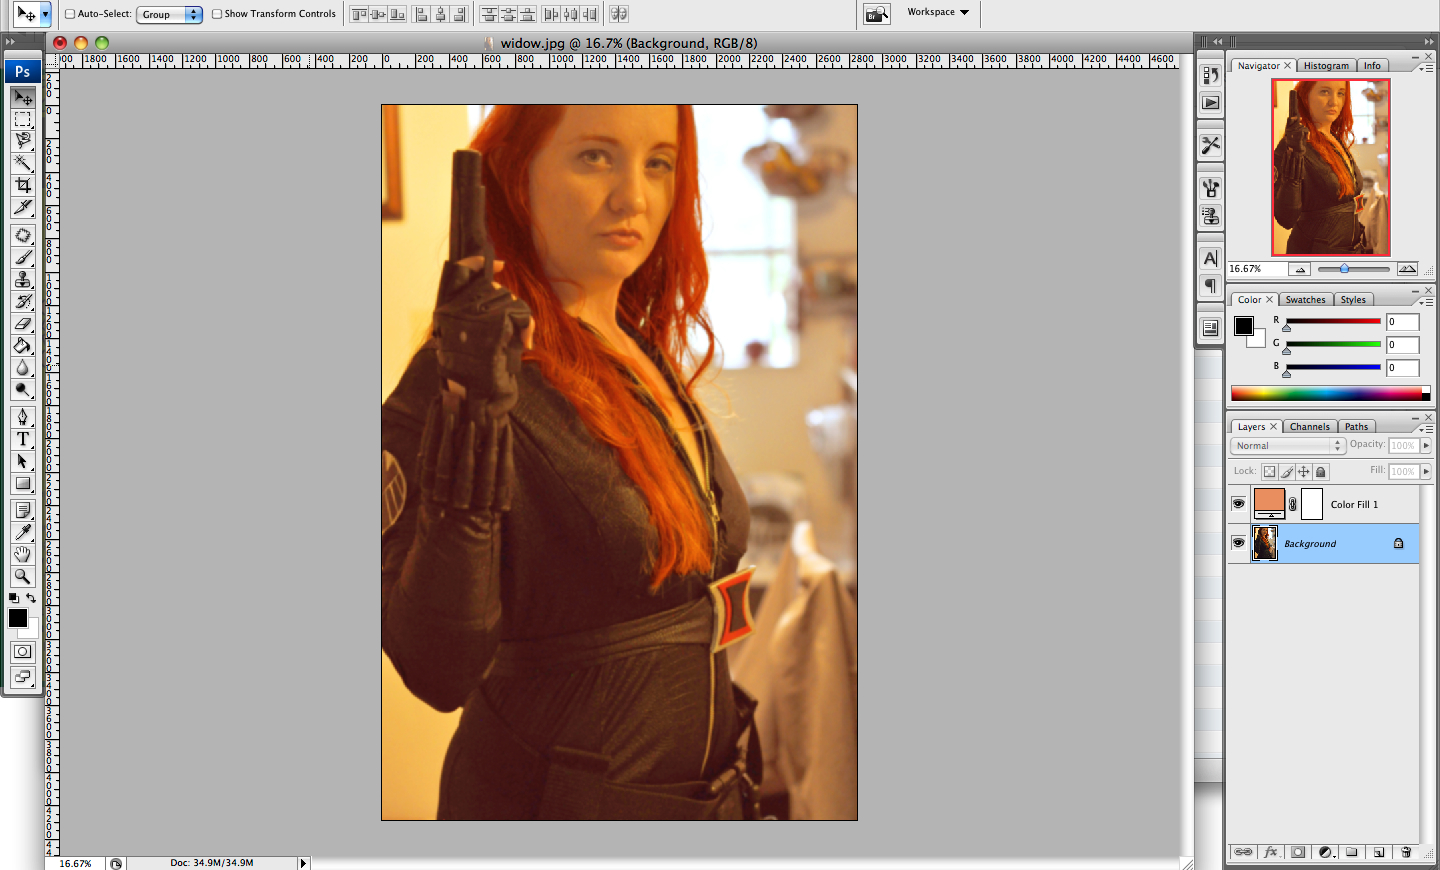Select the Hand tool
Screen dimensions: 1440x870
point(23,554)
